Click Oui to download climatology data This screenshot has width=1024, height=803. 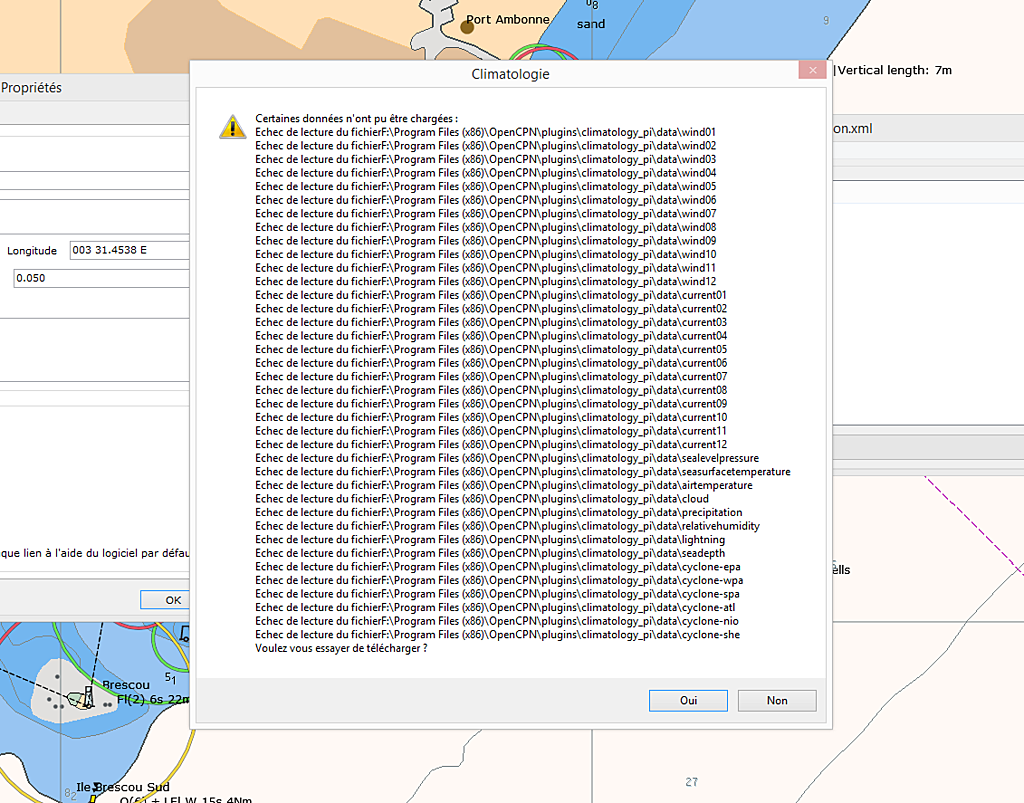pyautogui.click(x=688, y=701)
